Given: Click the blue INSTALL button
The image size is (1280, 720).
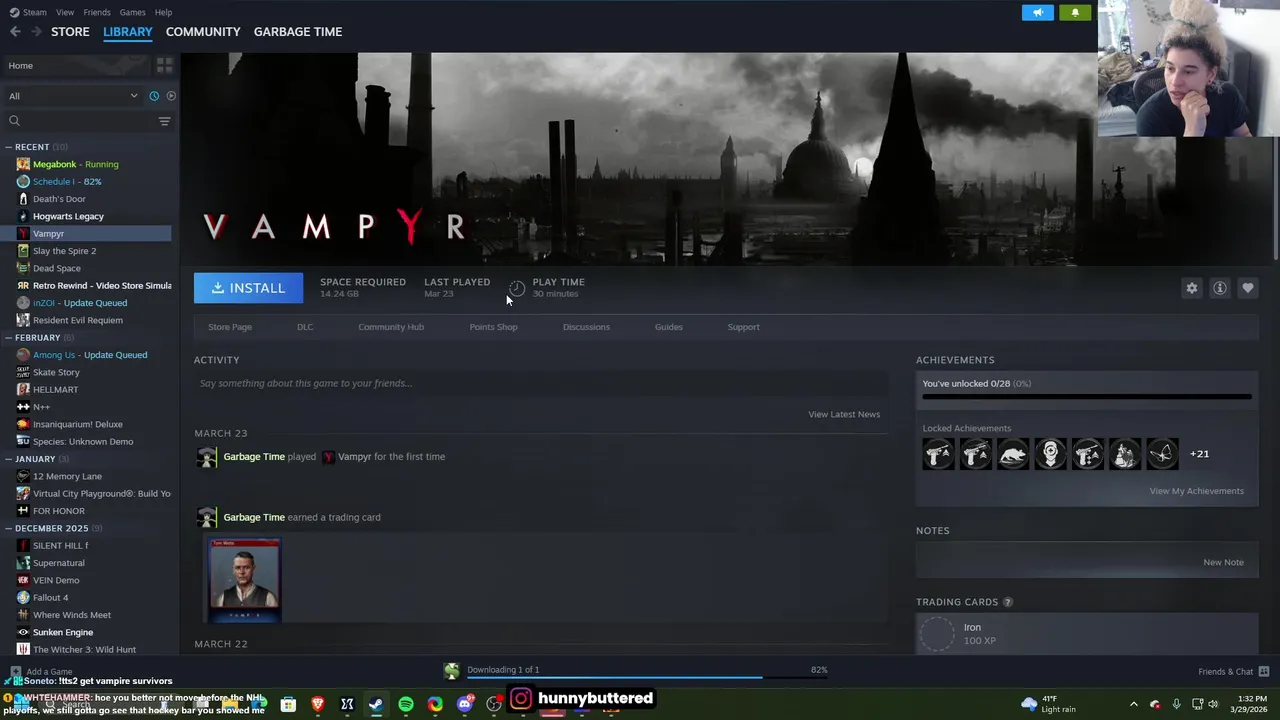Looking at the screenshot, I should tap(248, 288).
